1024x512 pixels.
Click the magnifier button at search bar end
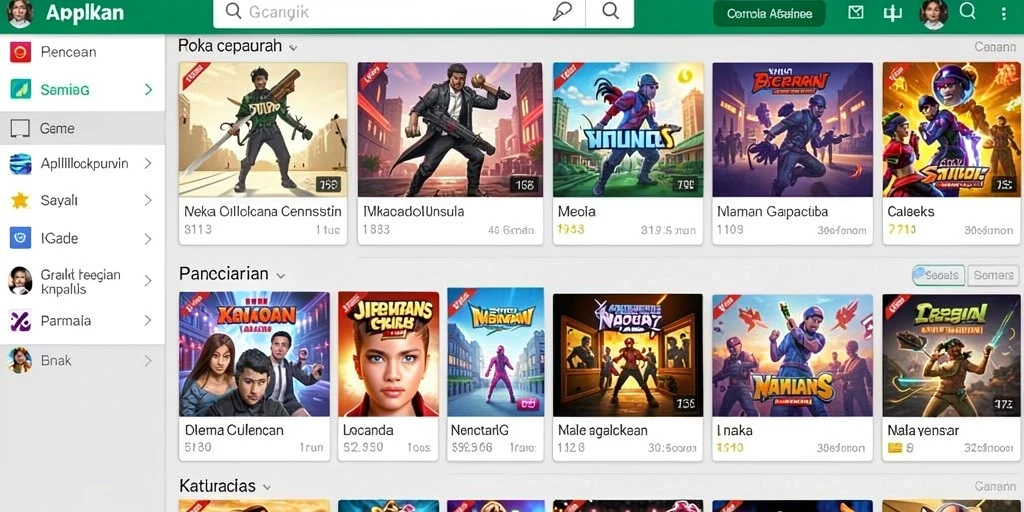[x=610, y=12]
